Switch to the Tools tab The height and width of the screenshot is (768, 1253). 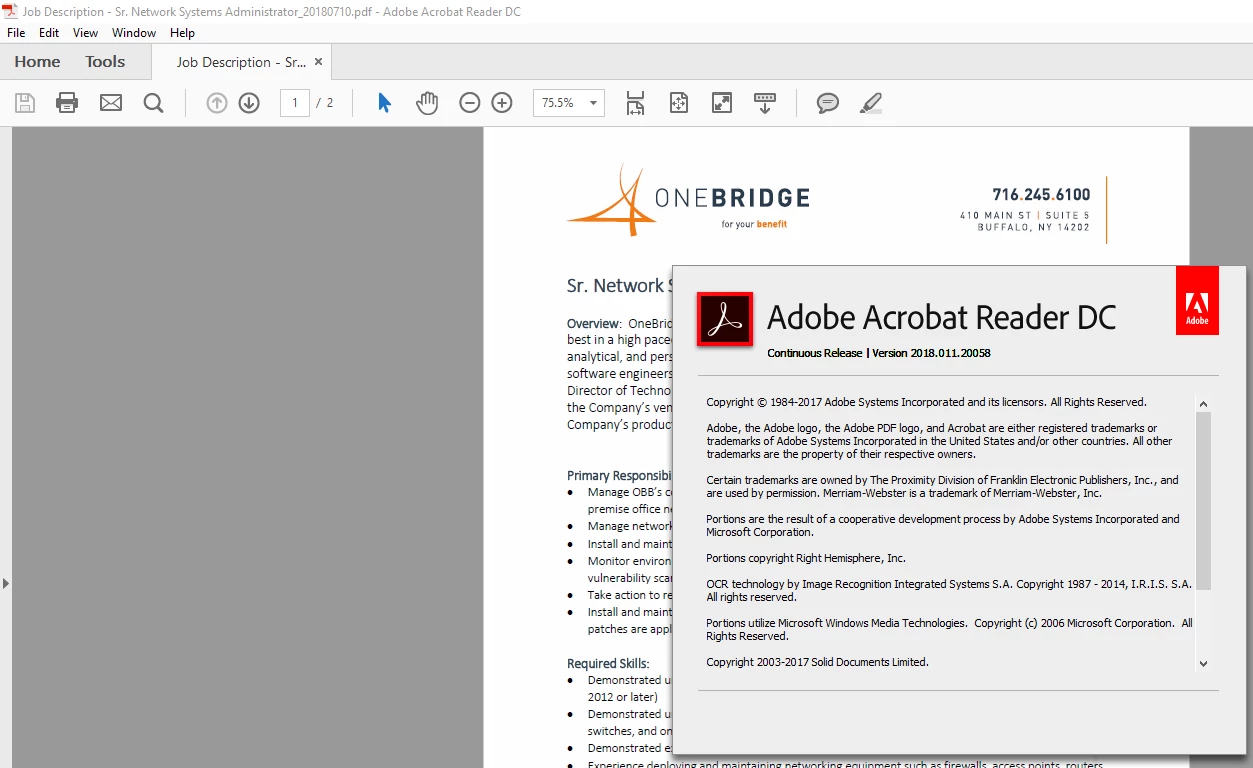[105, 61]
